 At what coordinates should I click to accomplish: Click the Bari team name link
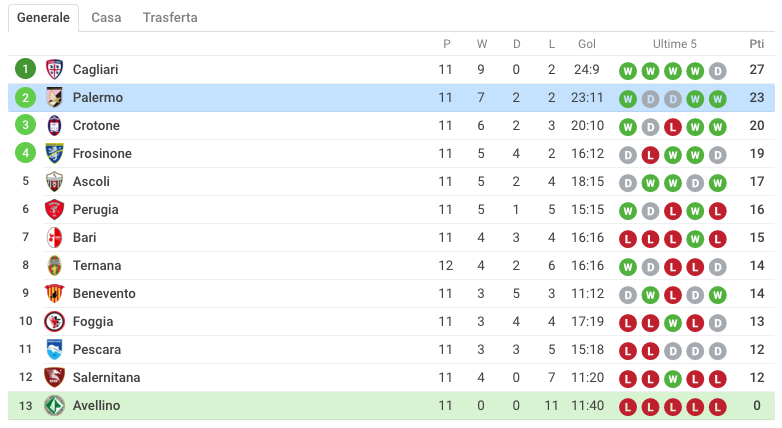(x=84, y=237)
